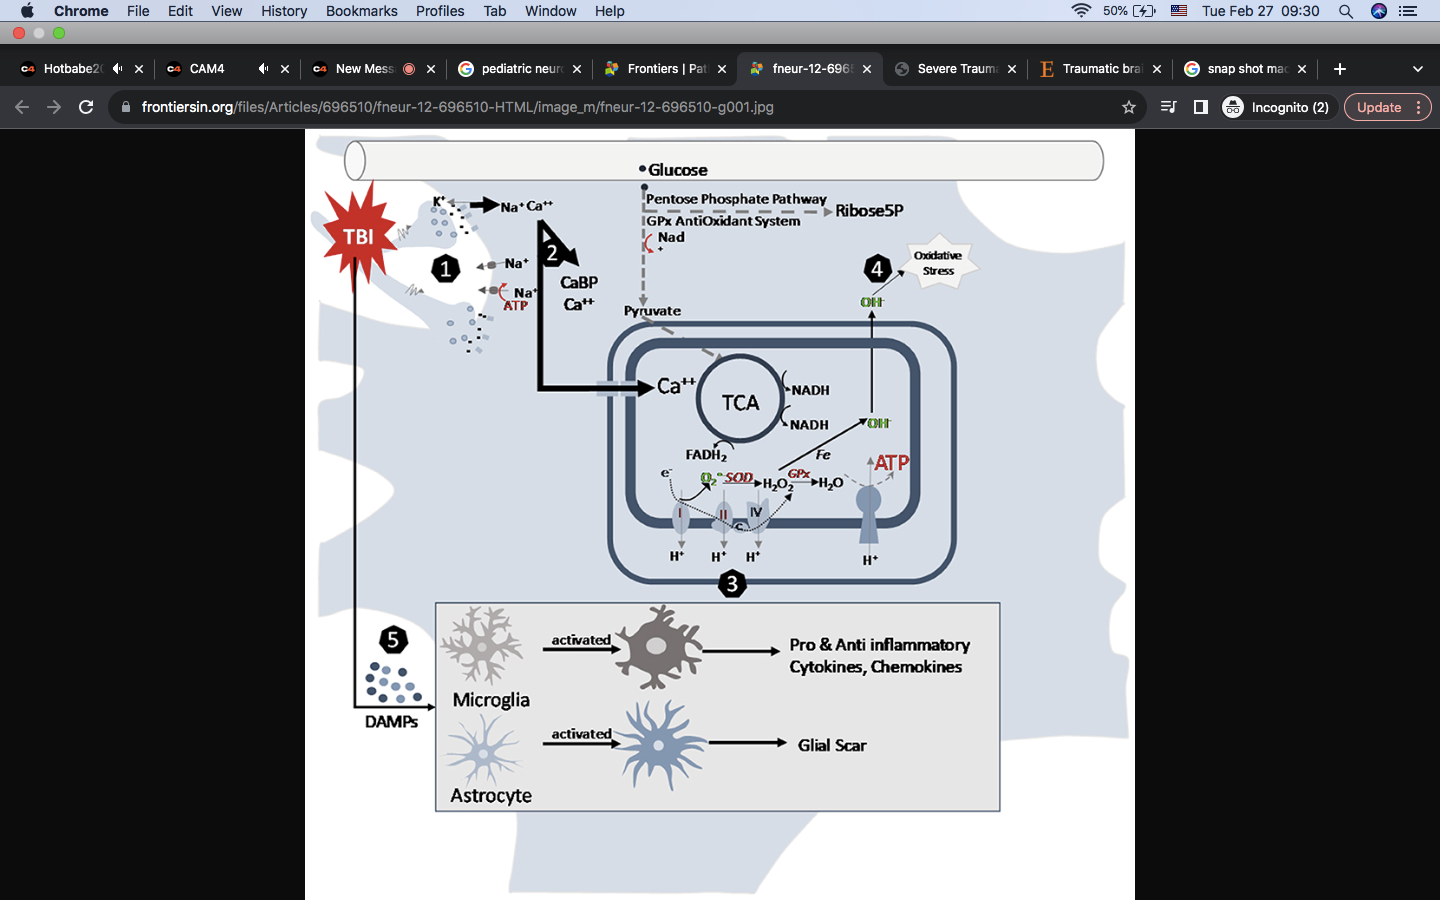Click the back navigation arrow
1440x900 pixels.
click(x=22, y=107)
